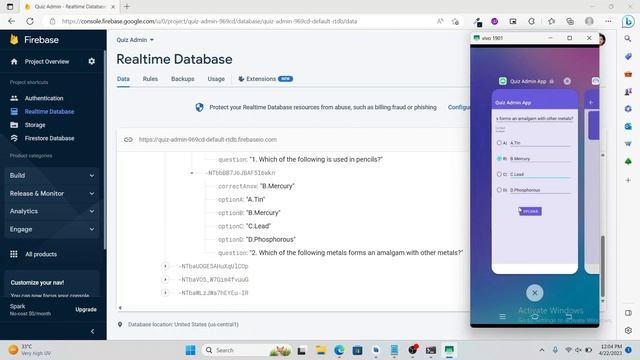Viewport: 640px width, 360px height.
Task: Open the Extensions tab
Action: (x=265, y=79)
